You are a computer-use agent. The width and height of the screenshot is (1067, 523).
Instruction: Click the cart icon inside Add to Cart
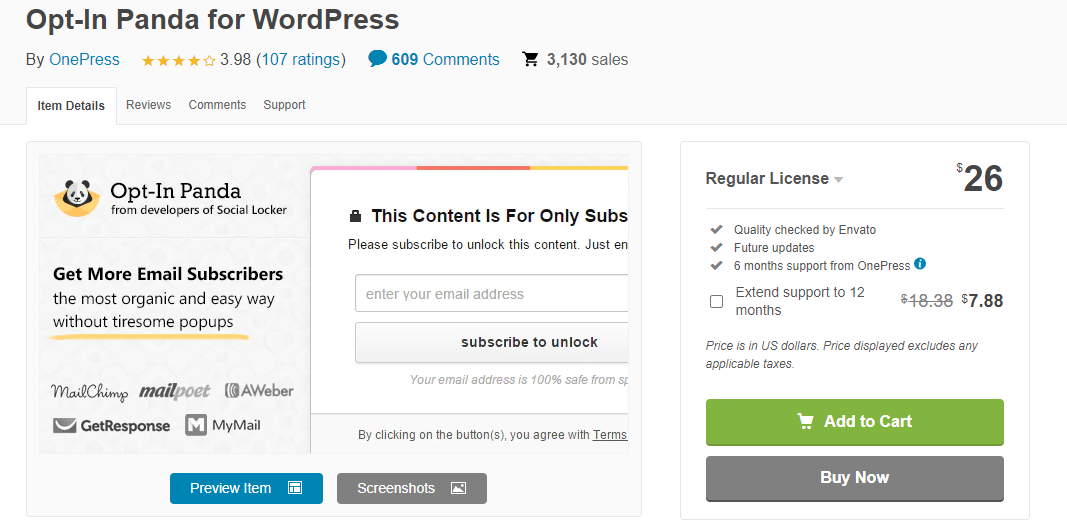pos(806,422)
